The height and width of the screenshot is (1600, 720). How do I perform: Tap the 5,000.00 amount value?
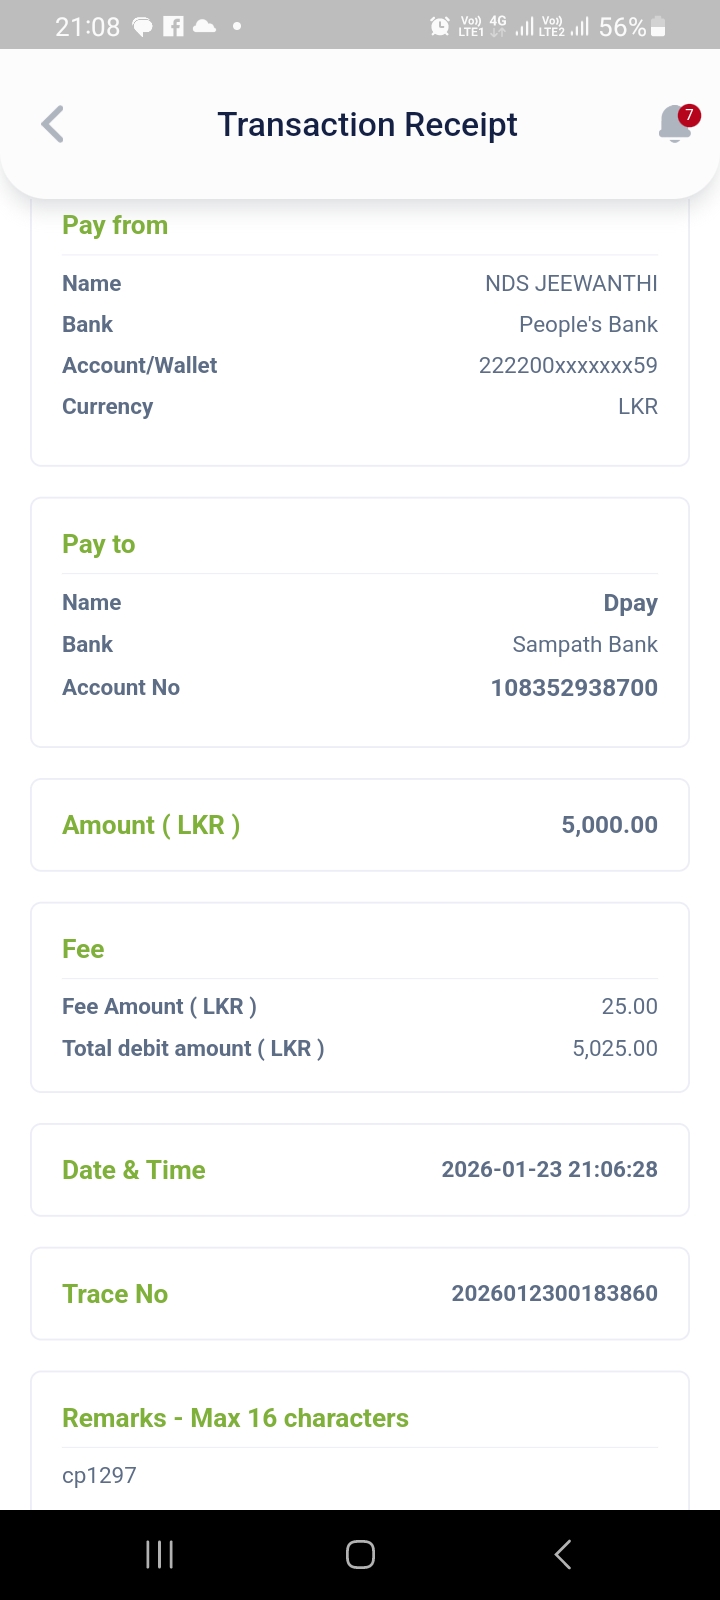[609, 825]
